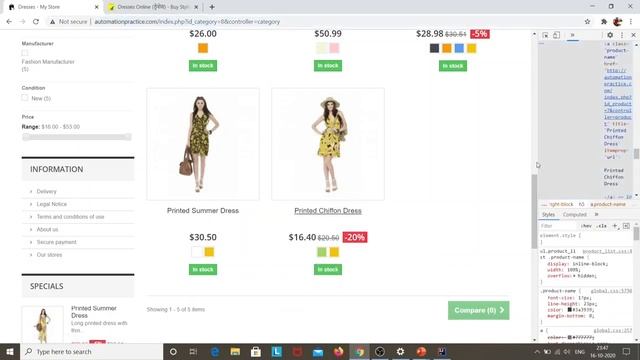Show hidden system tray icons
Viewport: 640px width, 360px height.
point(537,351)
